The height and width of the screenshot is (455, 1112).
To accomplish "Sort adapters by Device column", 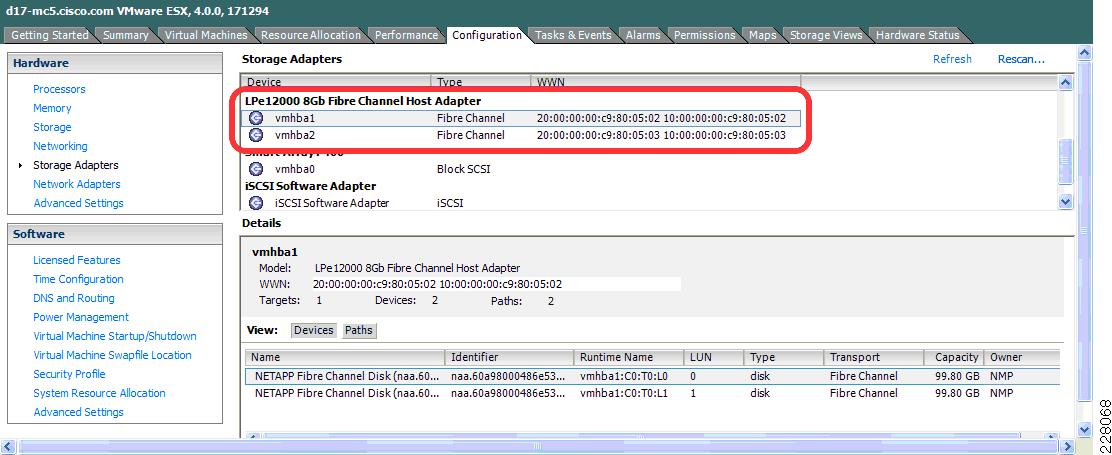I will [x=336, y=82].
